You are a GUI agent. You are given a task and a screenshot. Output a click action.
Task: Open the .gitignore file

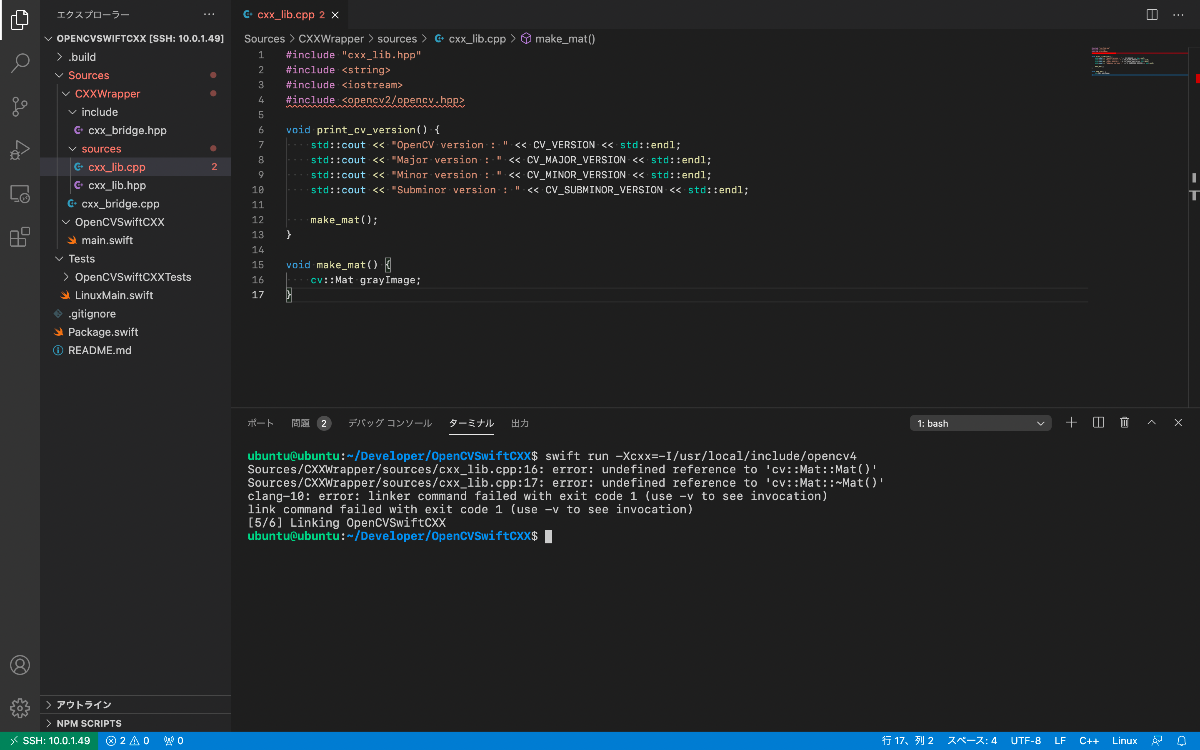tap(92, 314)
